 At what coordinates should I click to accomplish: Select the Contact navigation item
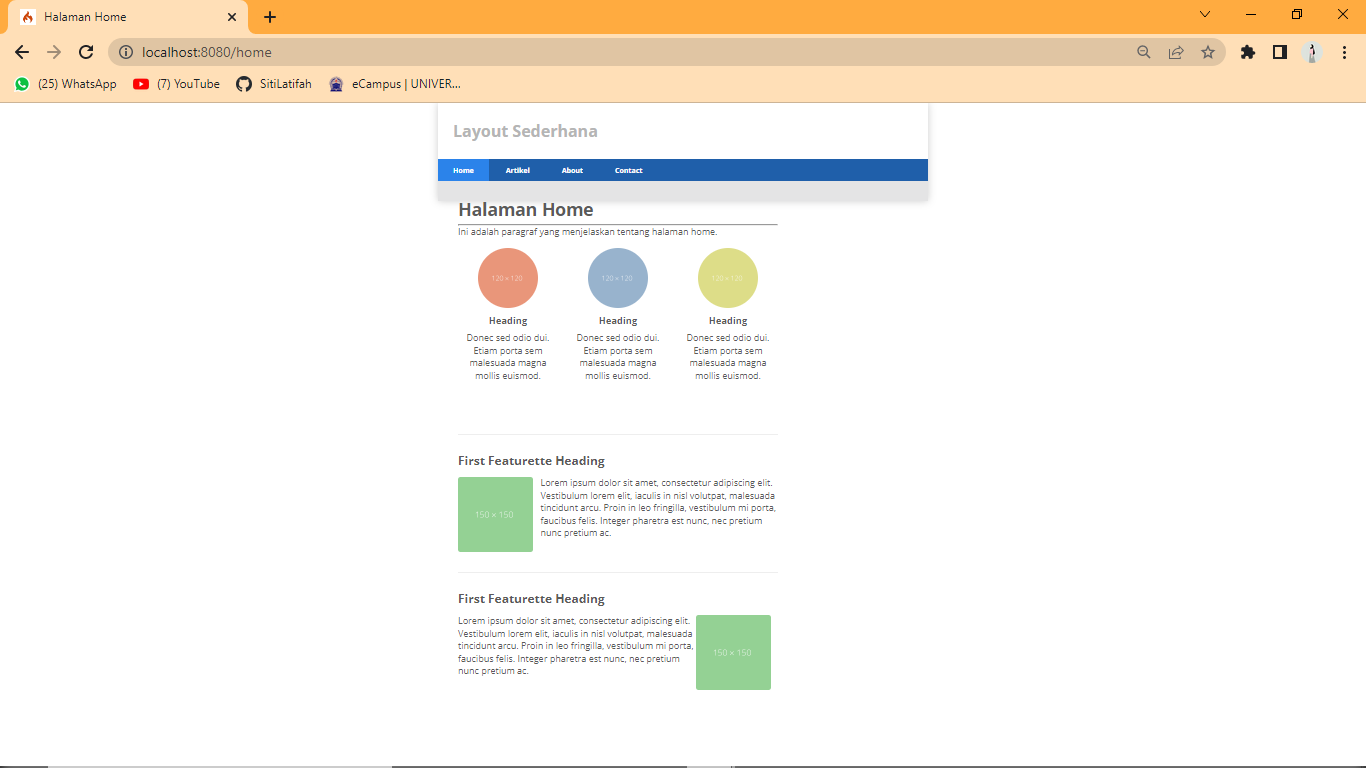coord(628,170)
